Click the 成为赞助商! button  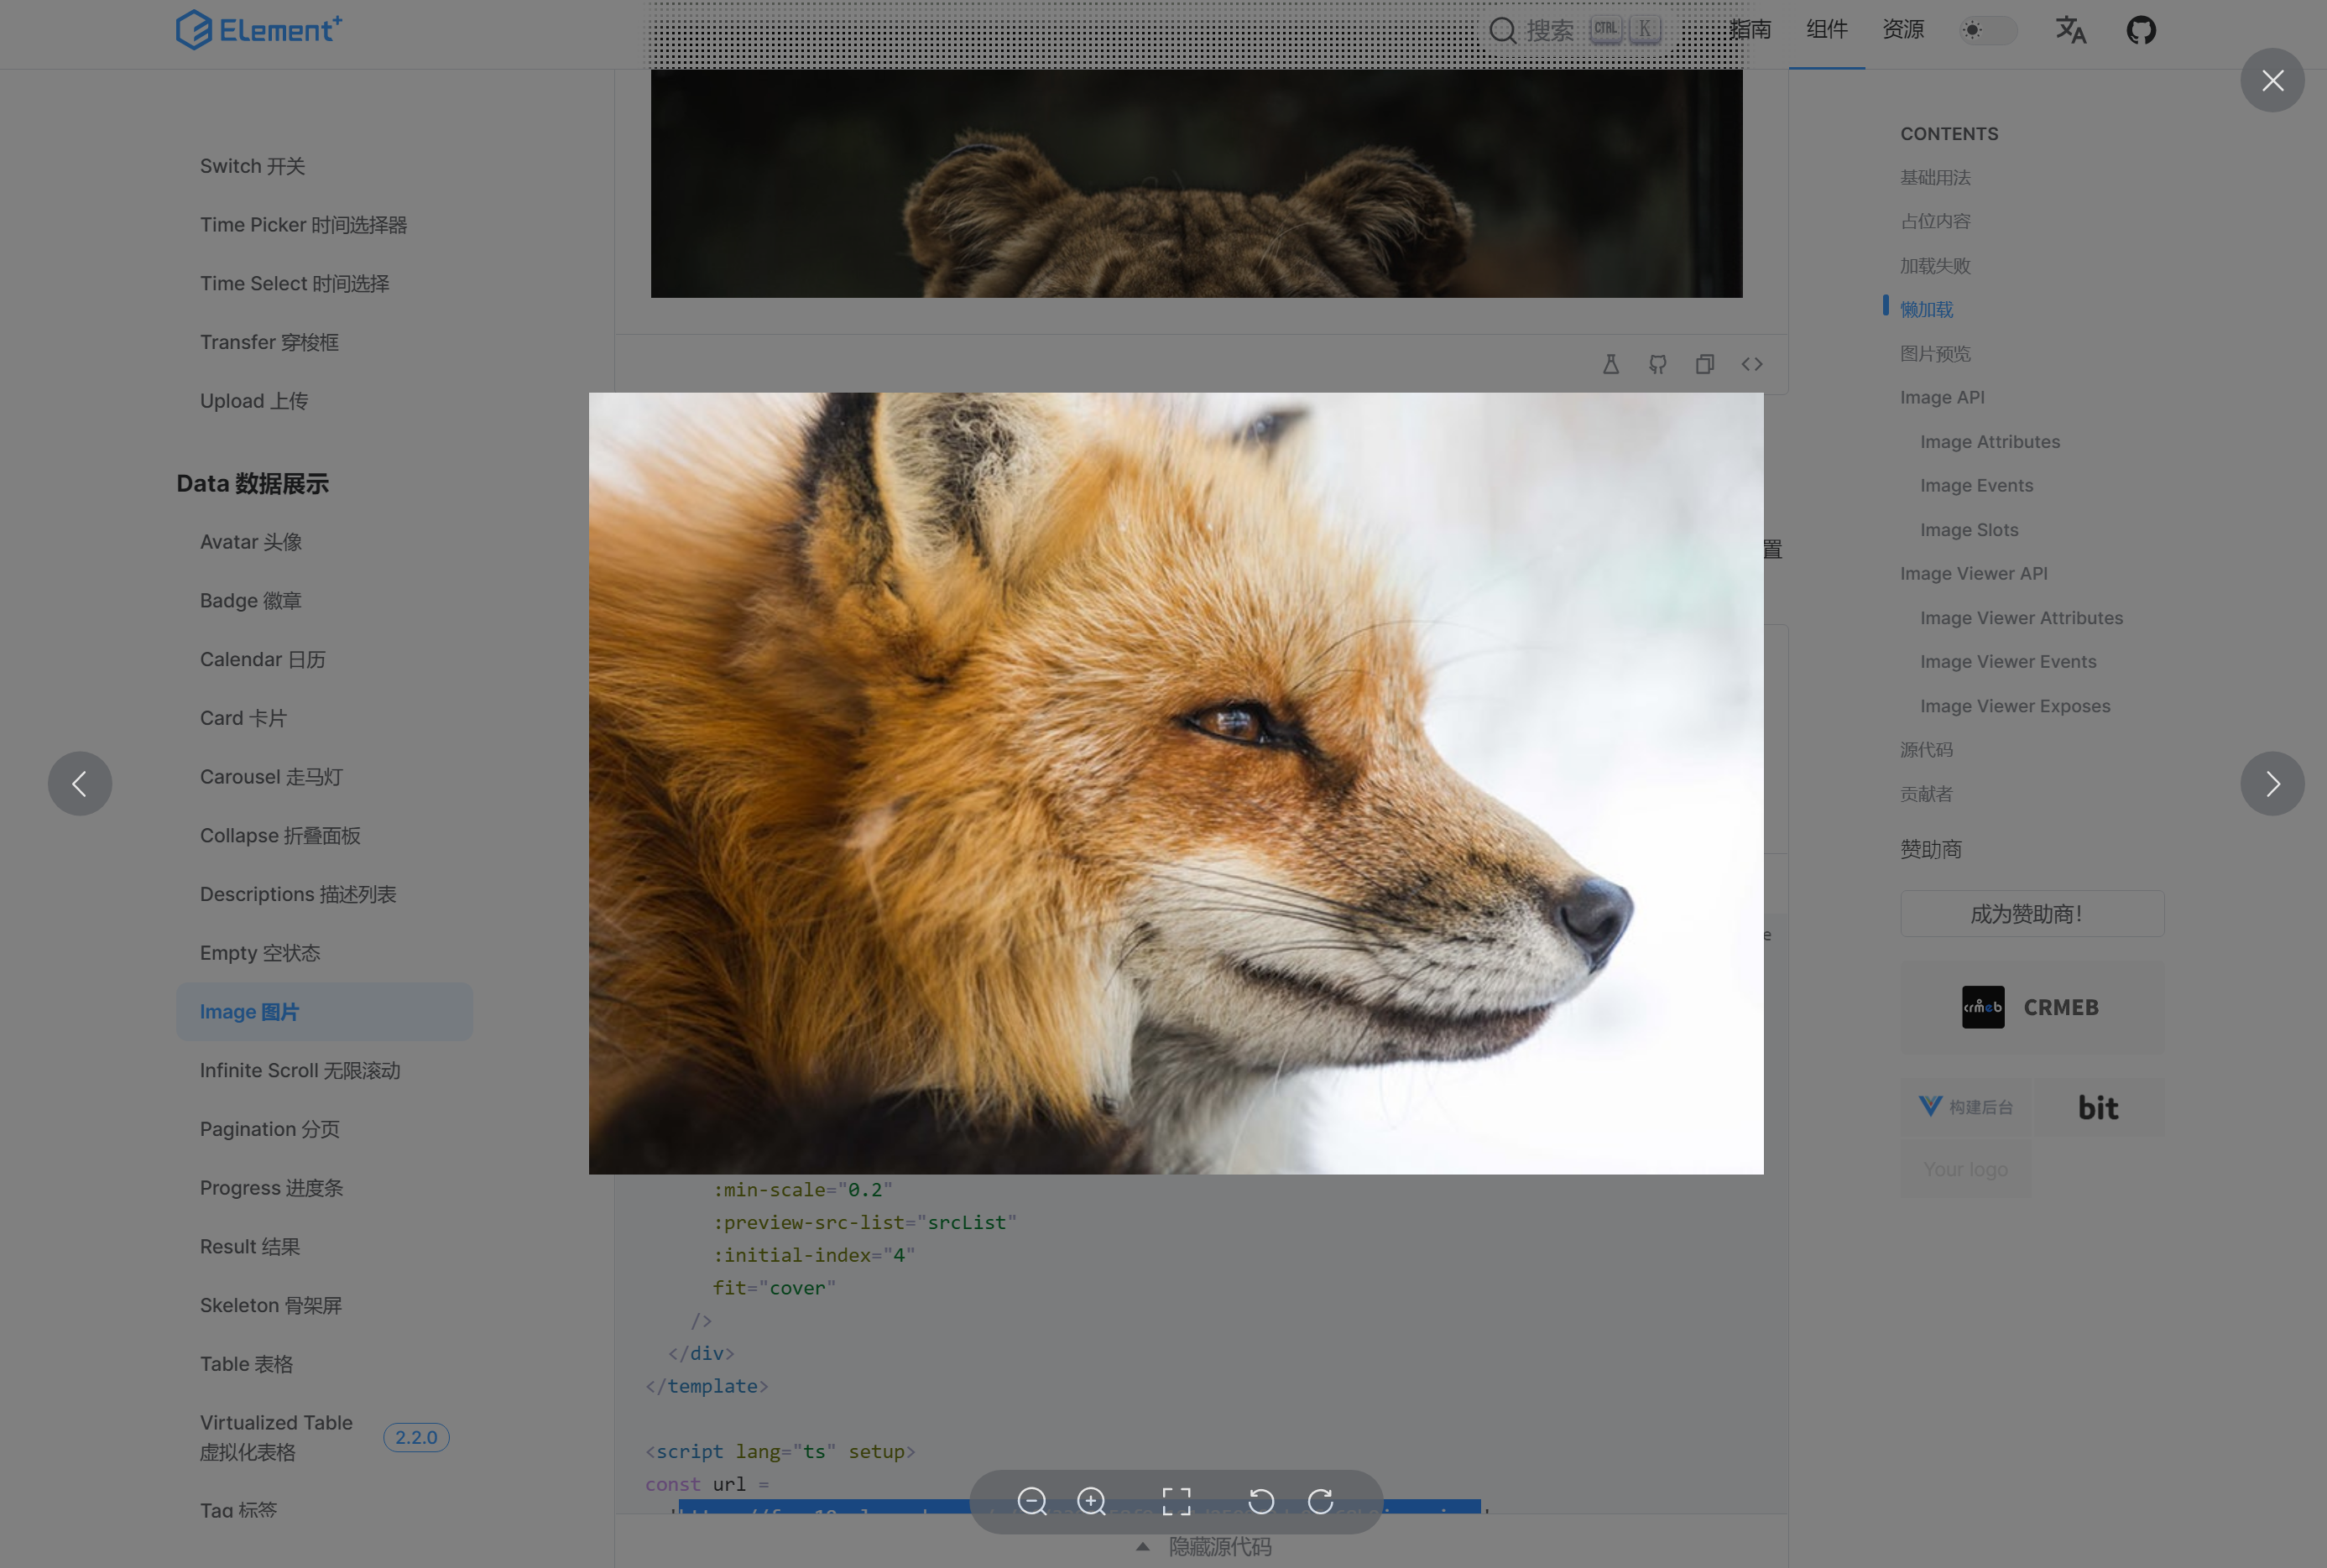point(2031,914)
